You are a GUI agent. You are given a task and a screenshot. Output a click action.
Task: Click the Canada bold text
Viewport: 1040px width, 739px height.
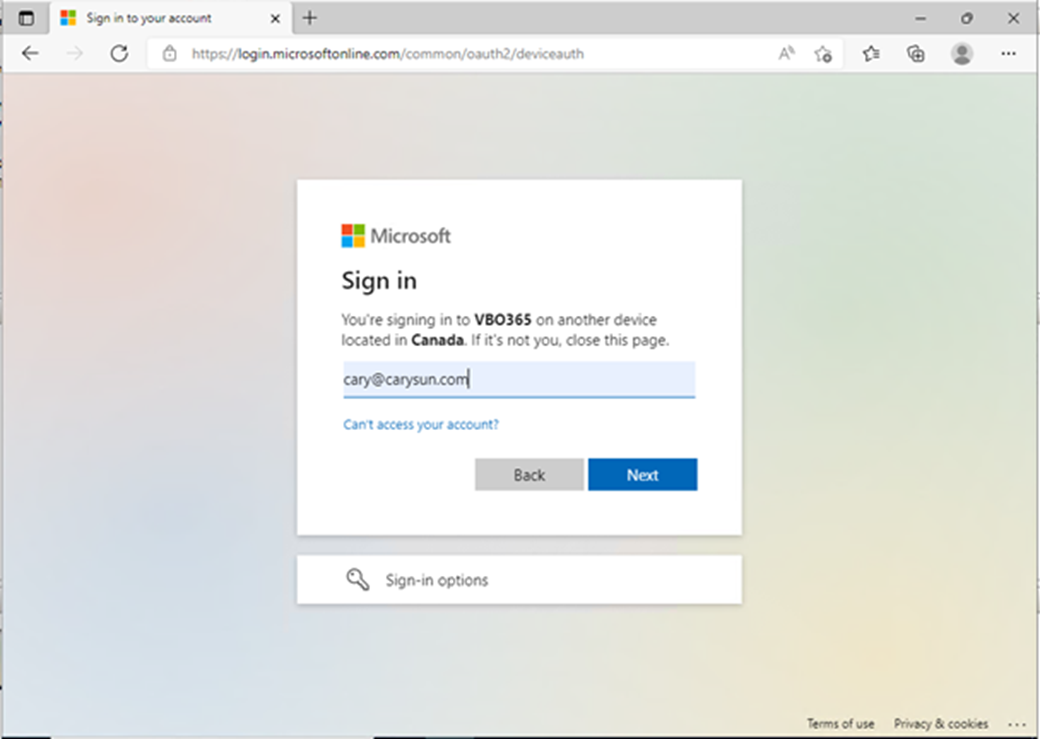pyautogui.click(x=437, y=340)
